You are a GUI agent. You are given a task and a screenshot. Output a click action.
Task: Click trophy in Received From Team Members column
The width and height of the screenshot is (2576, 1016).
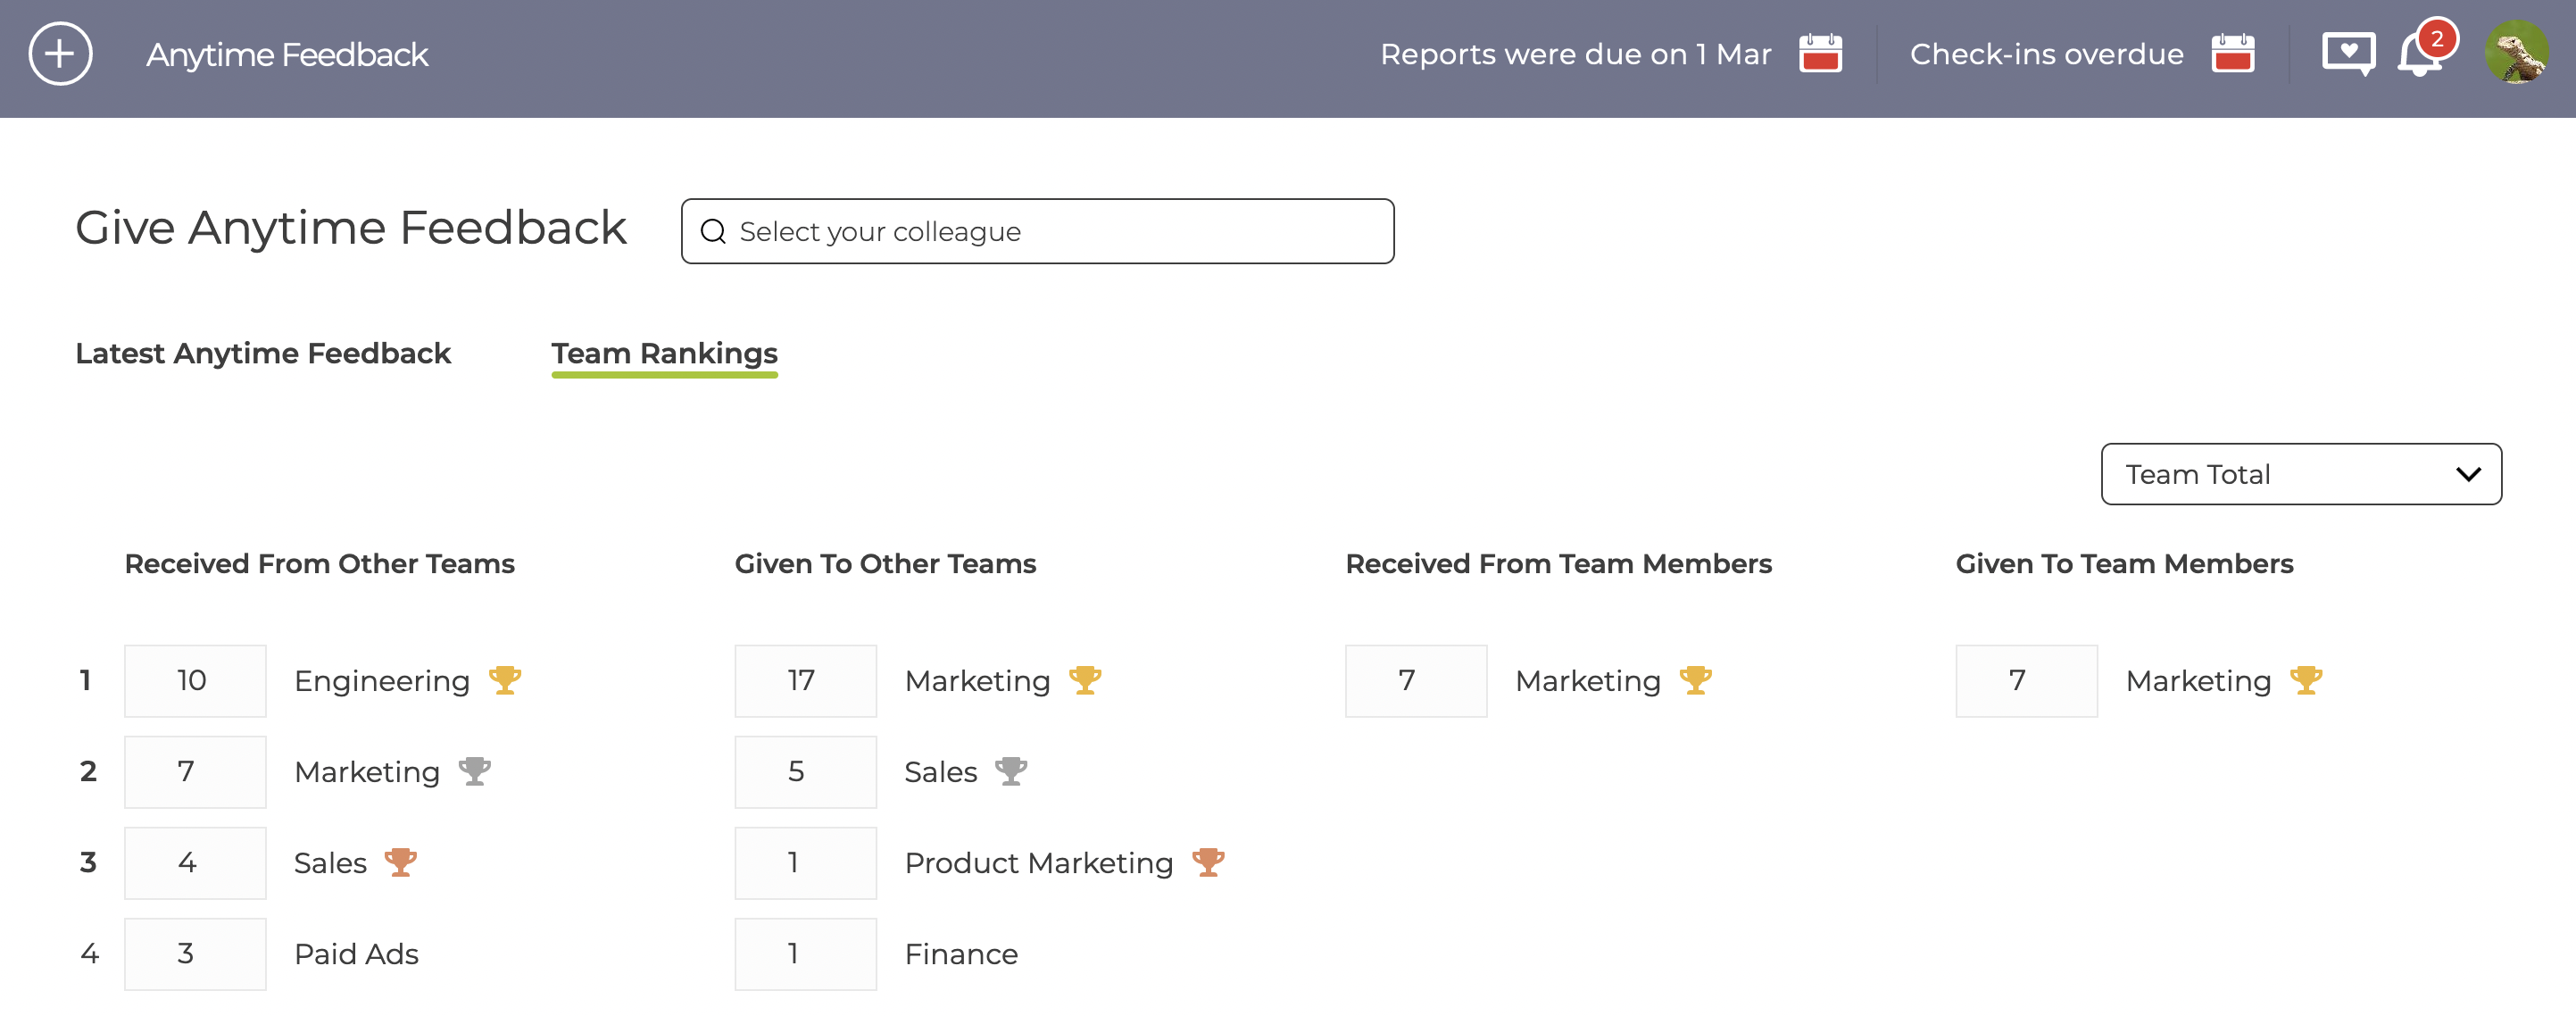click(x=1695, y=681)
